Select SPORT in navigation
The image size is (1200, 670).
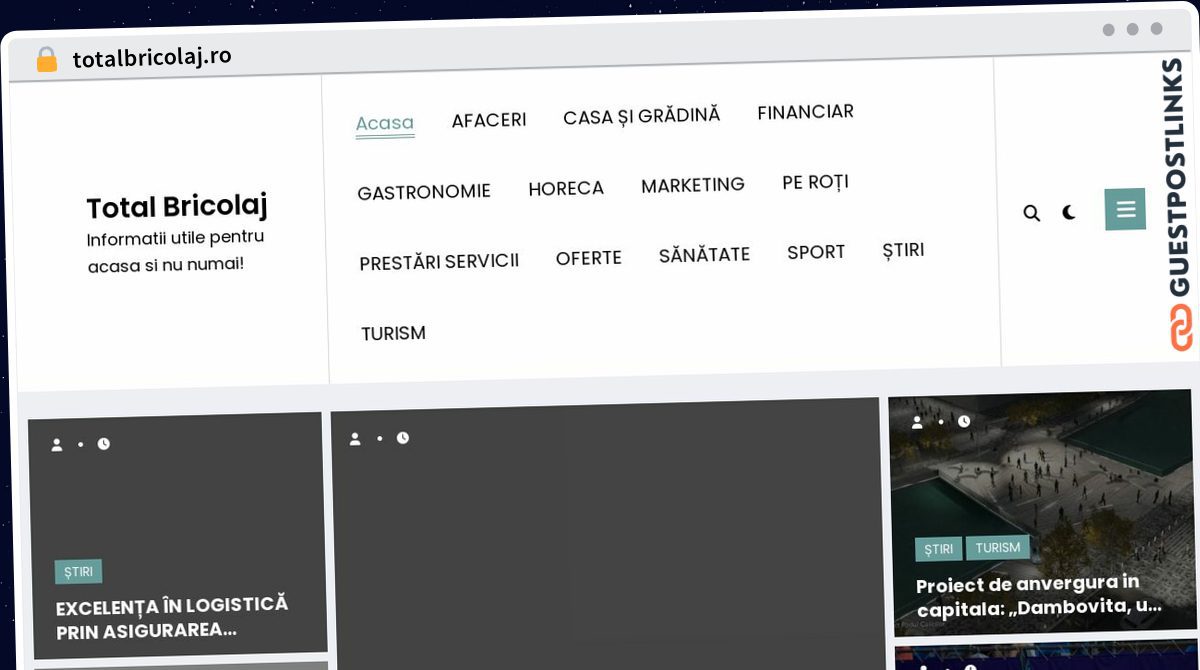pos(816,252)
